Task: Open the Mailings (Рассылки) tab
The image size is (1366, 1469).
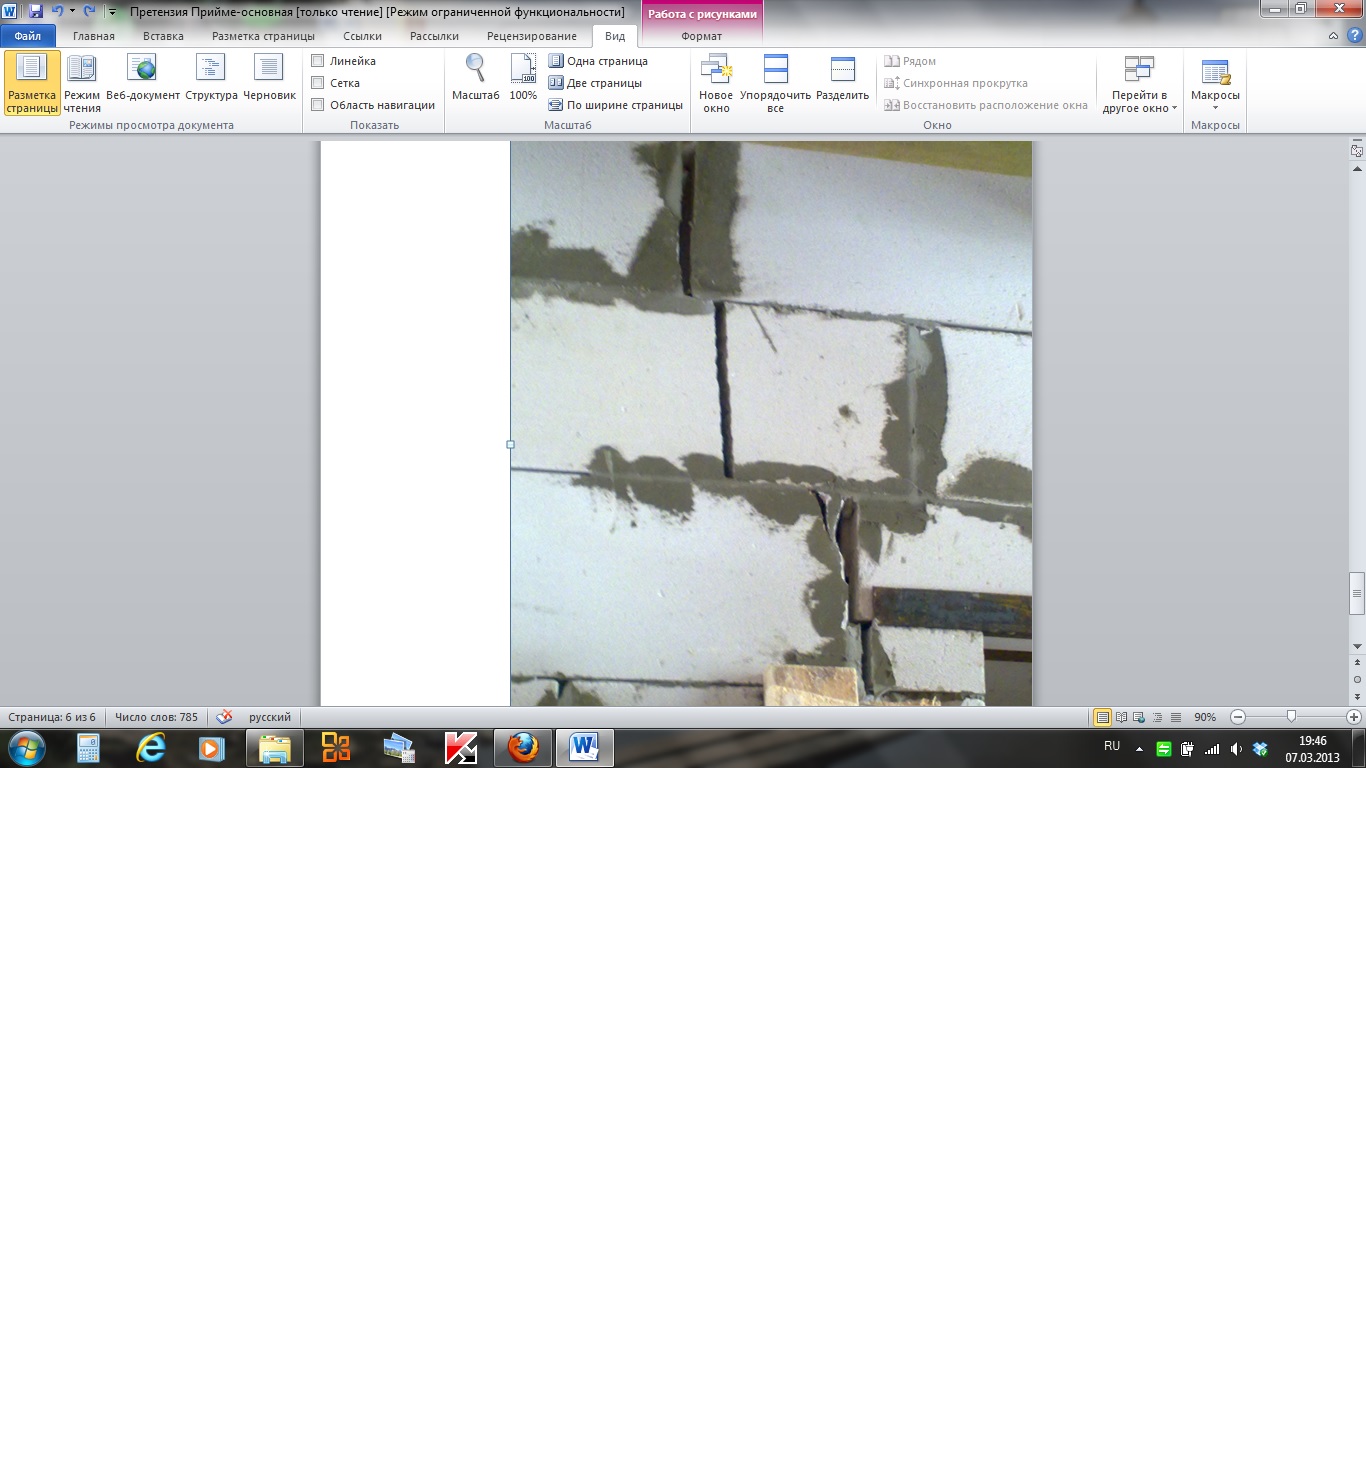Action: click(434, 36)
